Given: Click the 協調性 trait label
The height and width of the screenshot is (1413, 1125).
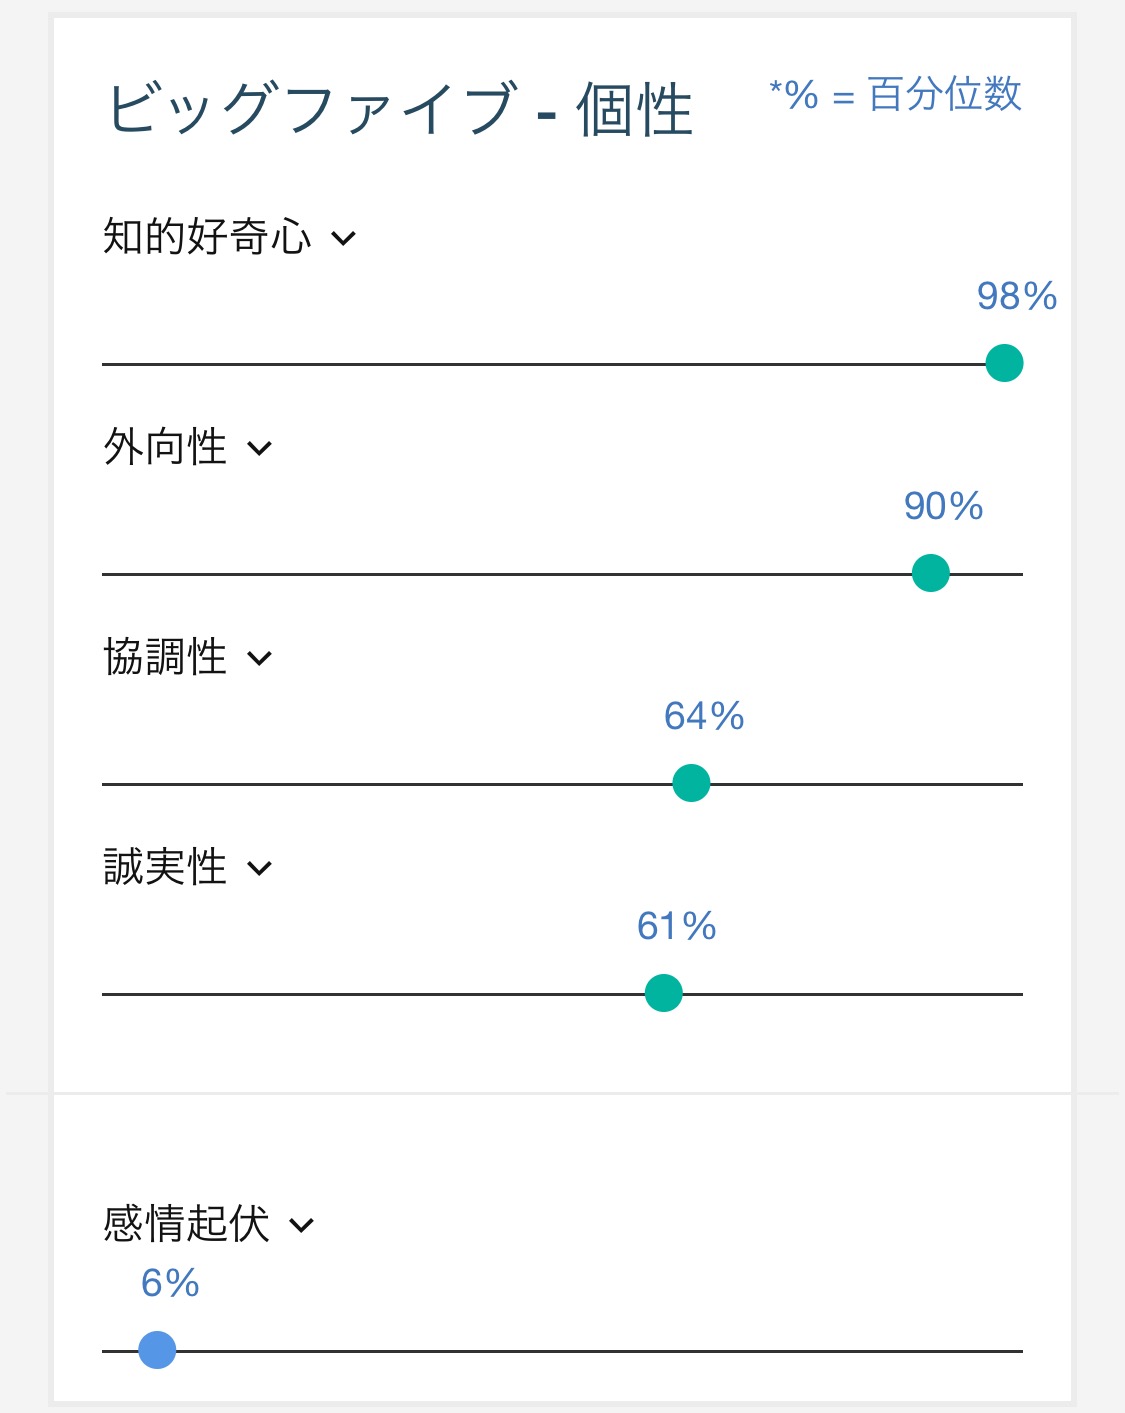Looking at the screenshot, I should coord(165,657).
